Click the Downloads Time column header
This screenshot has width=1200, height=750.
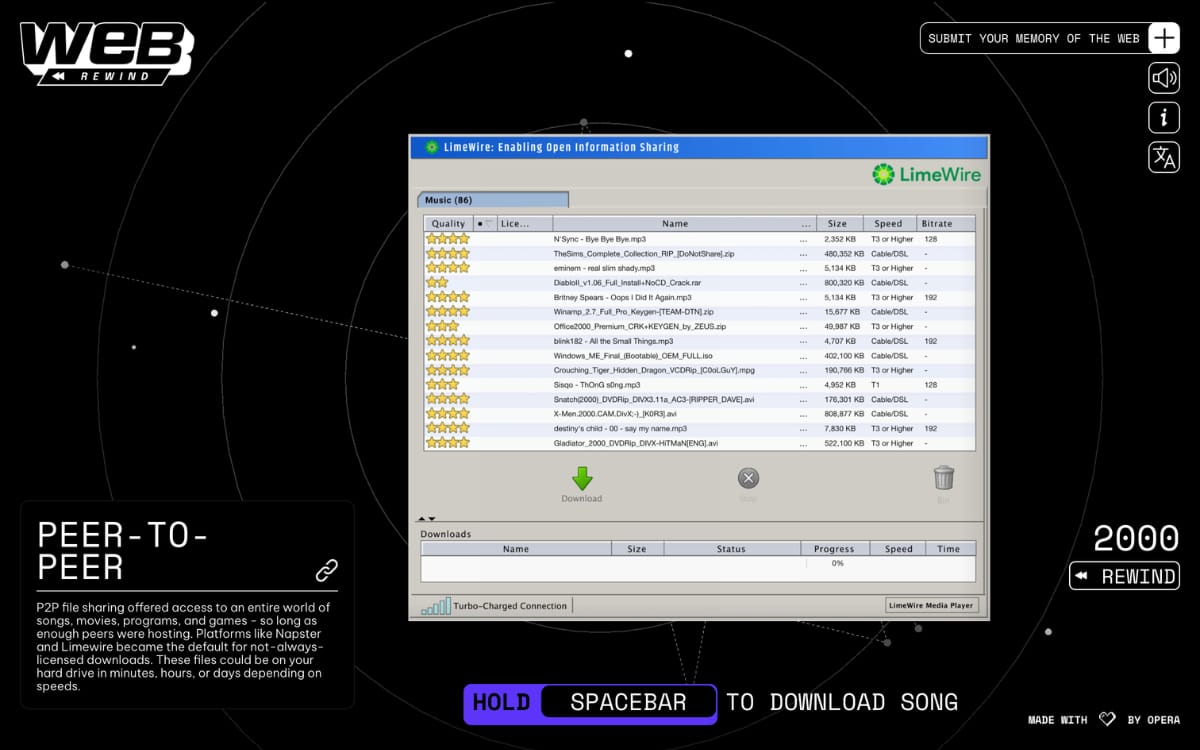(x=949, y=549)
